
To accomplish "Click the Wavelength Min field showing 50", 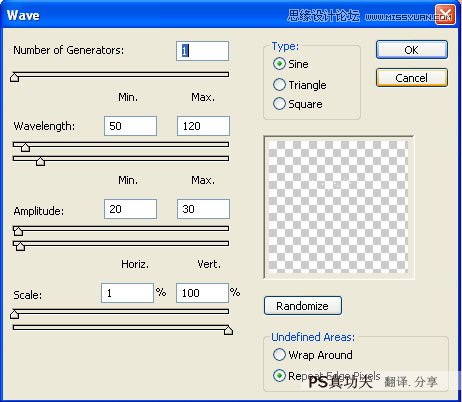I will click(x=130, y=126).
